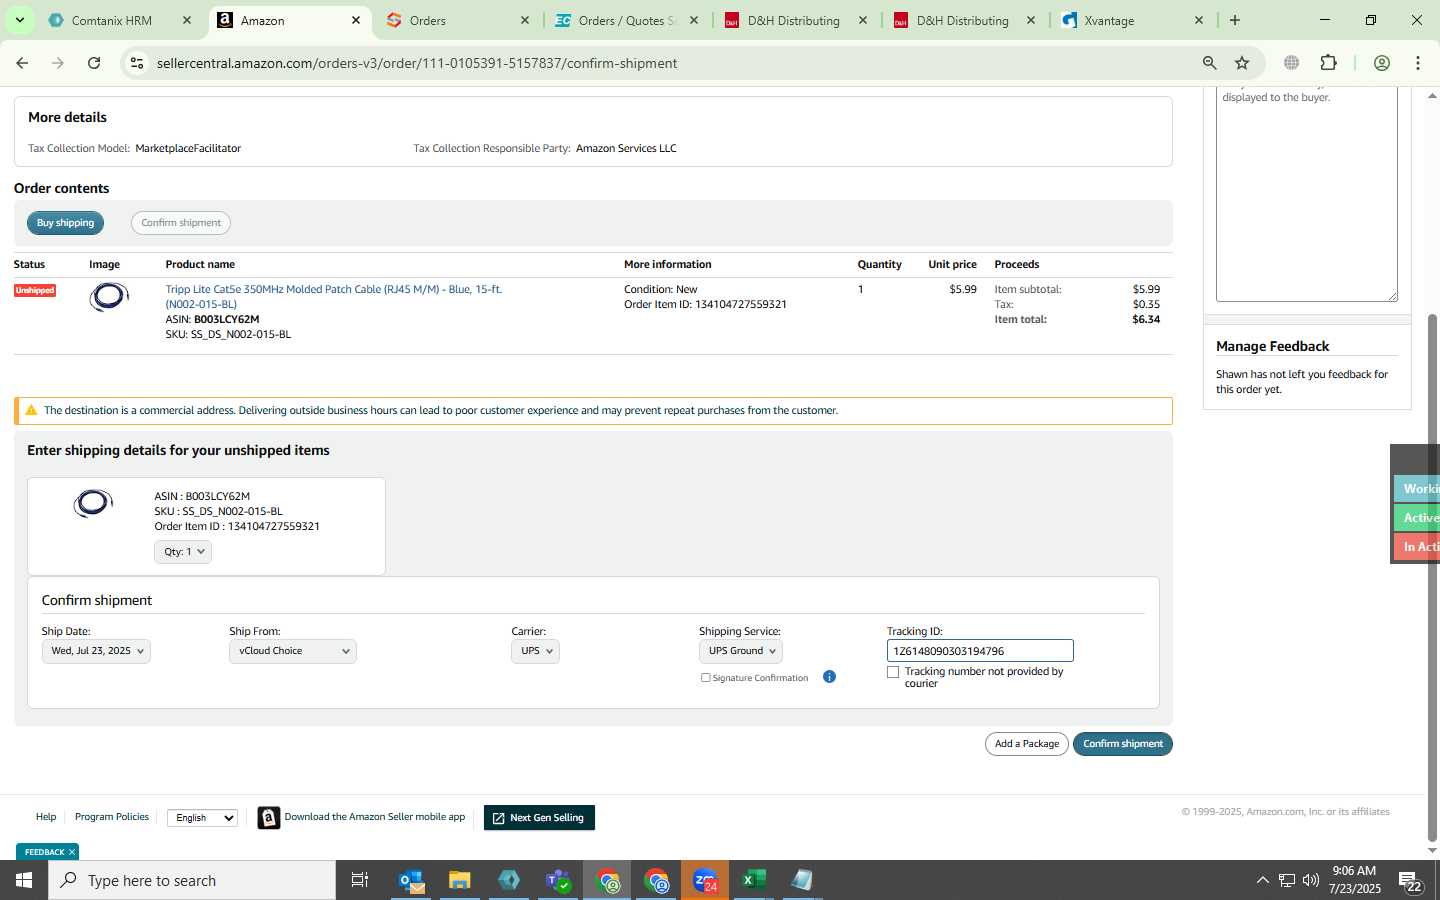Check Tracking number not provided by courier
Viewport: 1440px width, 900px height.
click(x=893, y=672)
